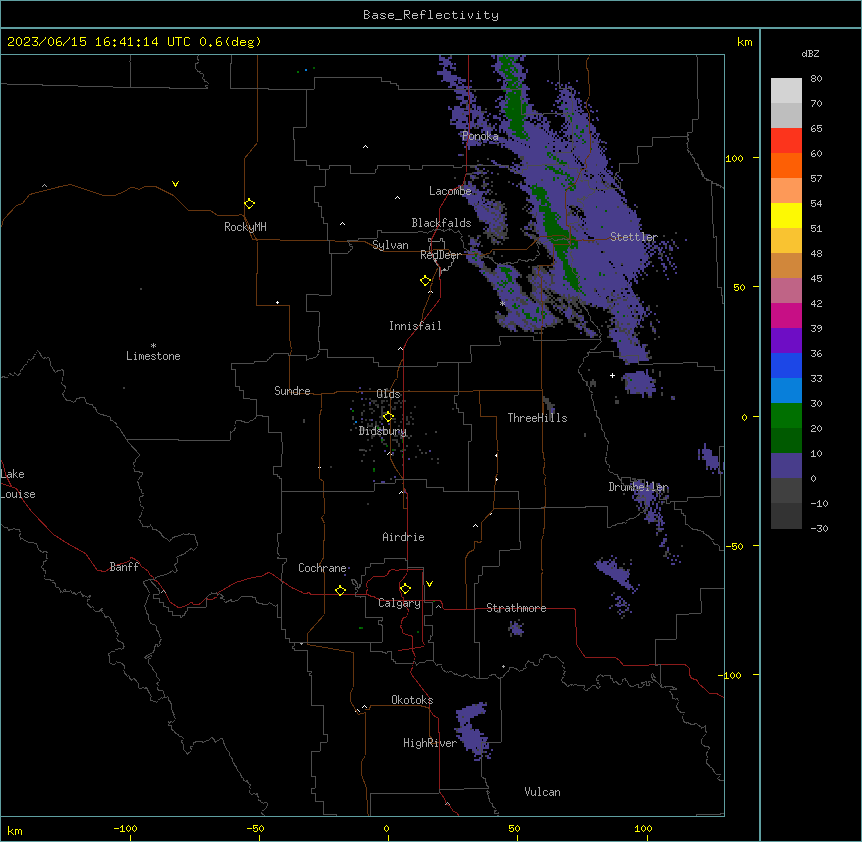The width and height of the screenshot is (862, 842).
Task: Click the yellow V symbol east of Calgary
Action: click(429, 584)
